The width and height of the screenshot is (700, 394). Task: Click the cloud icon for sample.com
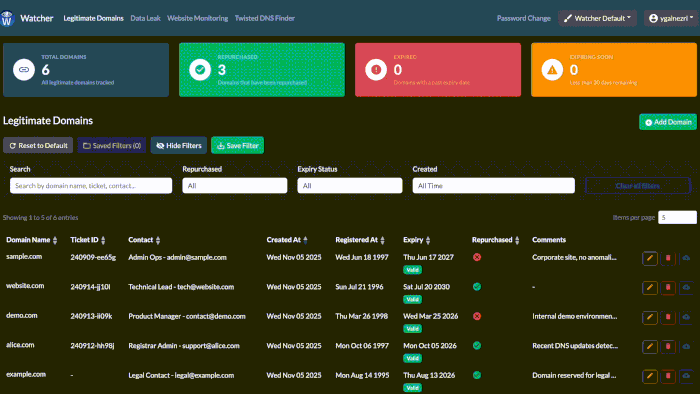686,258
